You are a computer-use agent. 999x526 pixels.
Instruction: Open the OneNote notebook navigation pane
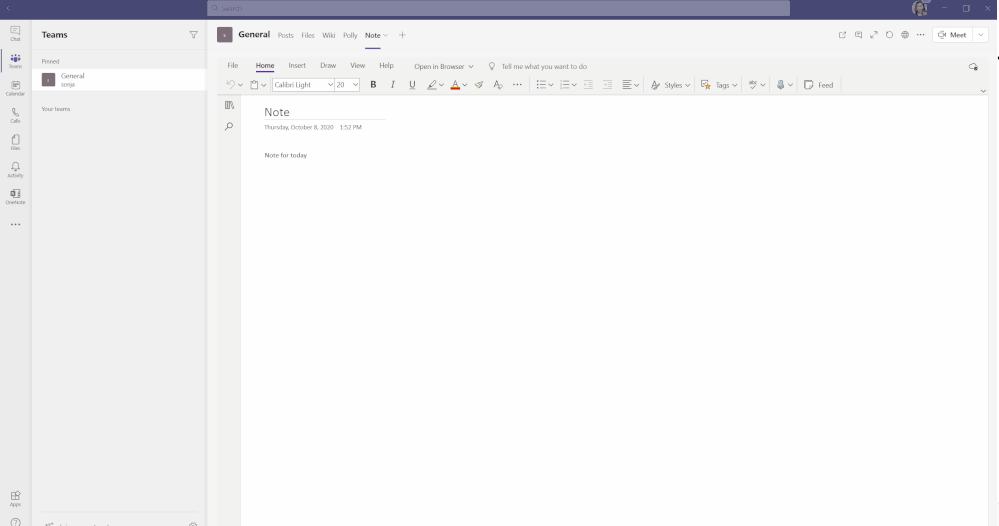[x=229, y=105]
